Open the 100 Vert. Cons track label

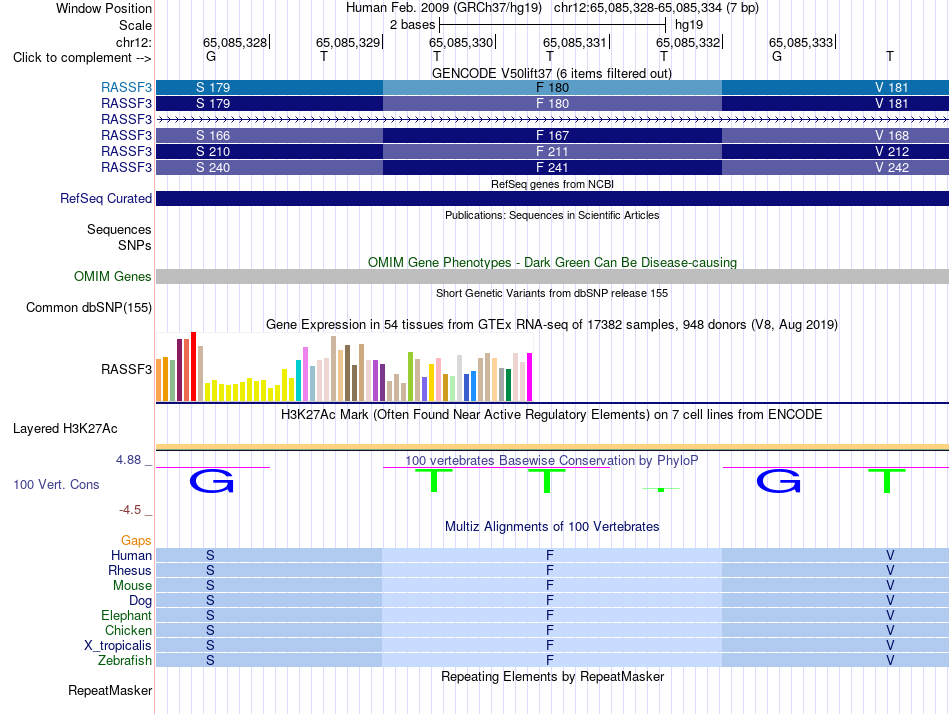tap(56, 484)
